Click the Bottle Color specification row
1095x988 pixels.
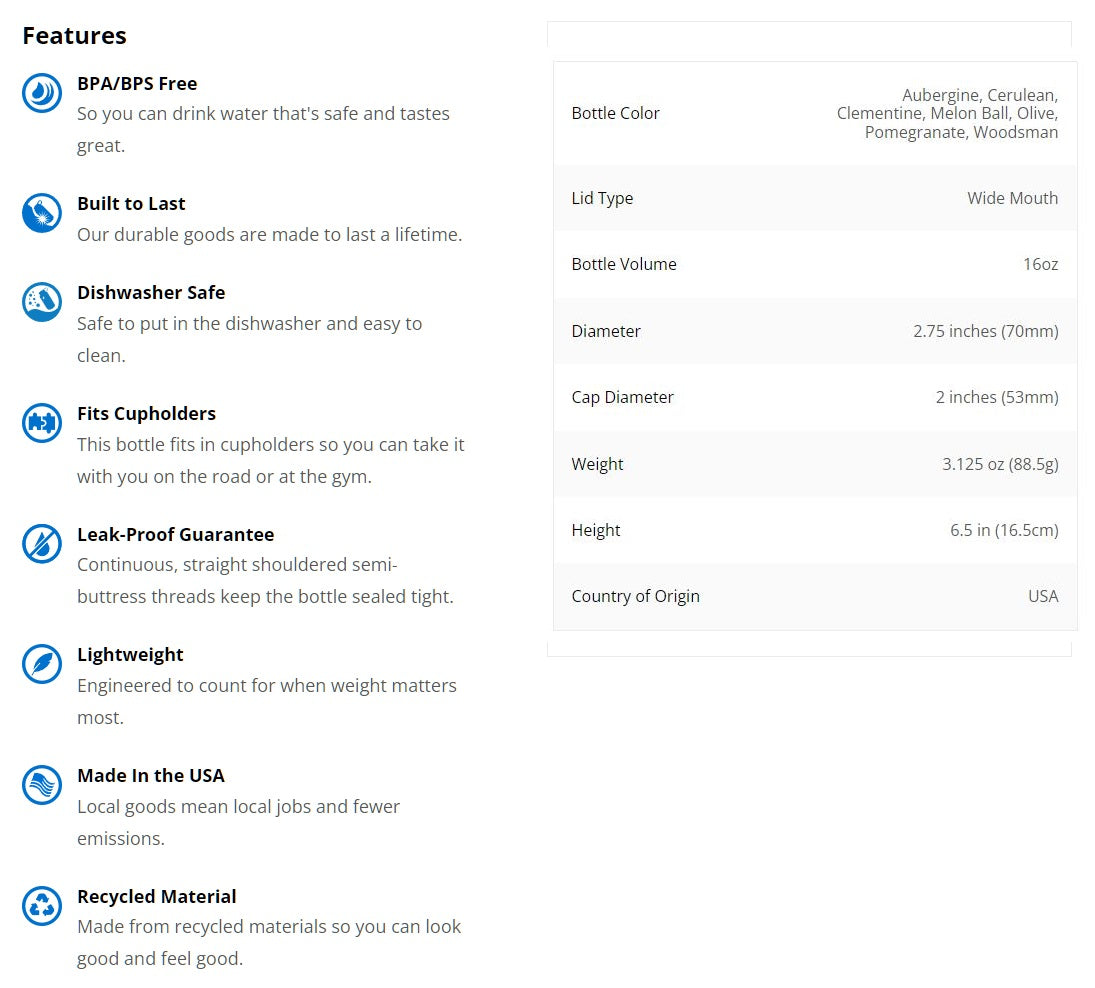pos(815,113)
